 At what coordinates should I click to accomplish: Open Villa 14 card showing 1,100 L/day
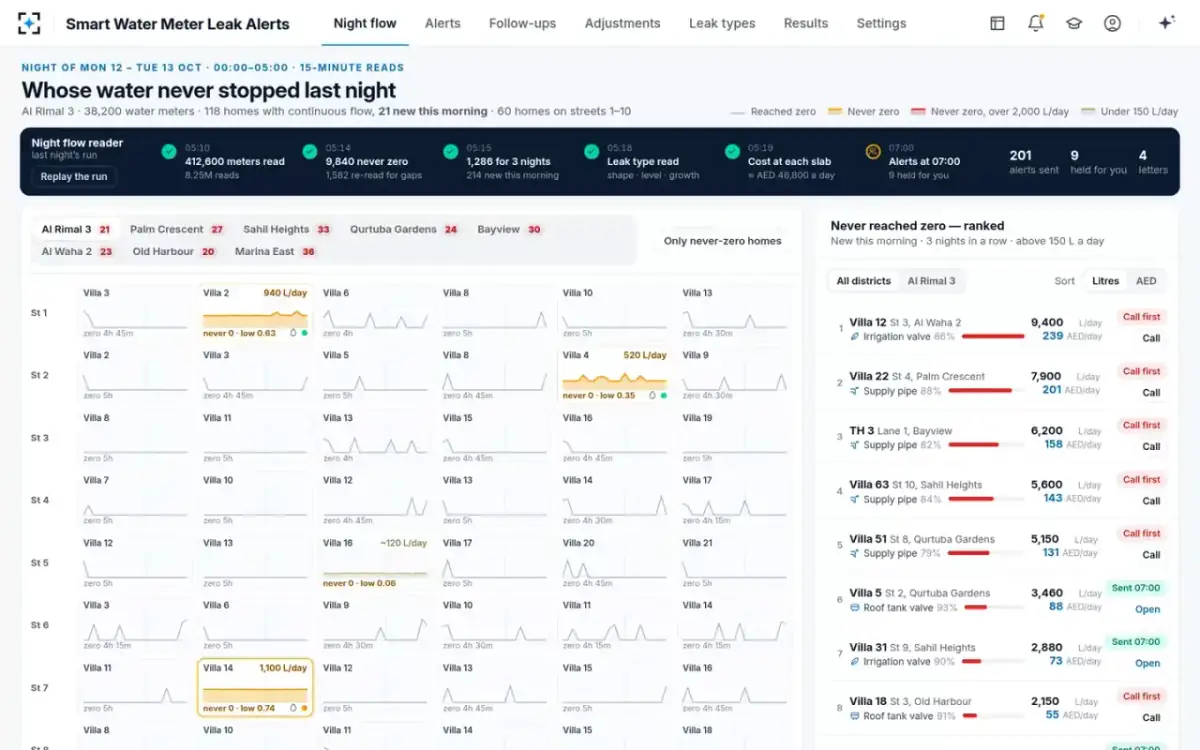tap(254, 687)
